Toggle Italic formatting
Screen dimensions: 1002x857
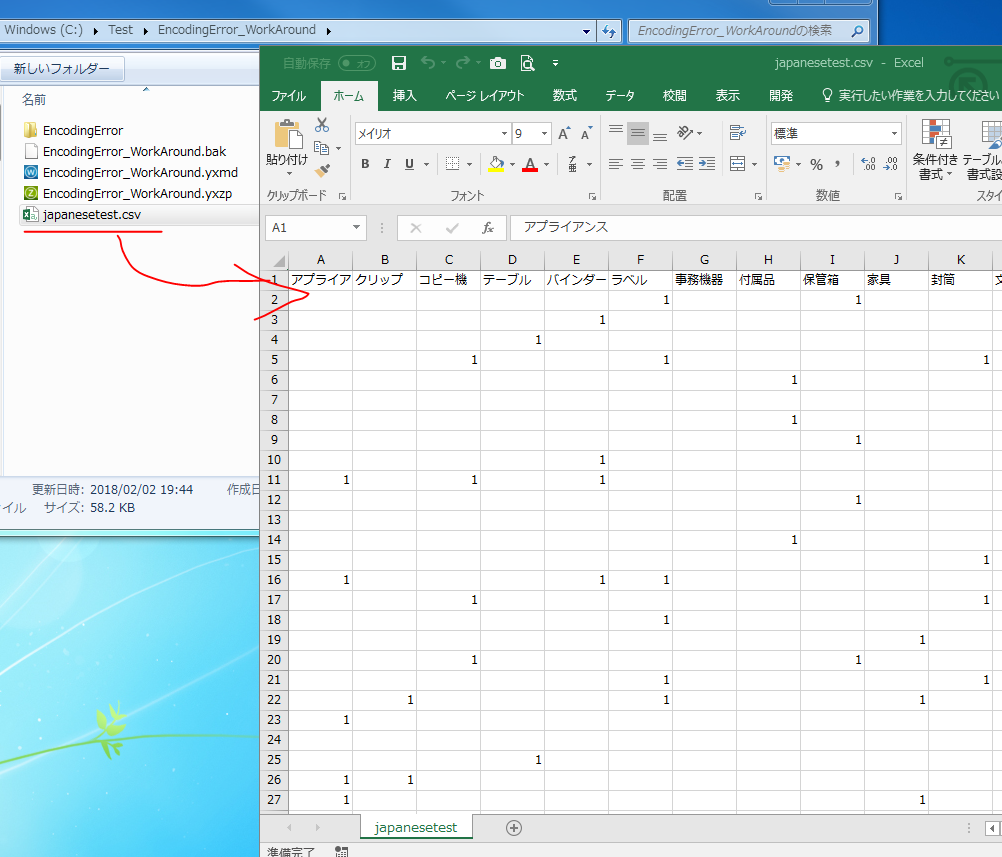pyautogui.click(x=387, y=164)
